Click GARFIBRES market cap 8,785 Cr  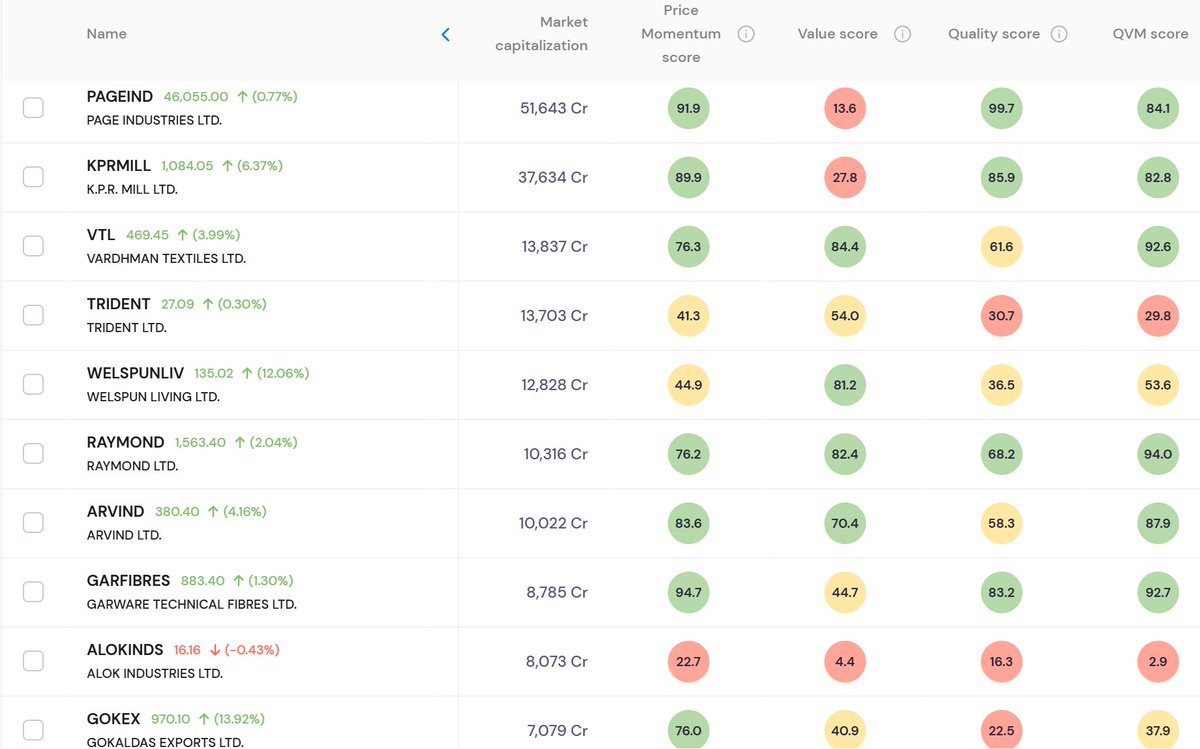pyautogui.click(x=558, y=591)
